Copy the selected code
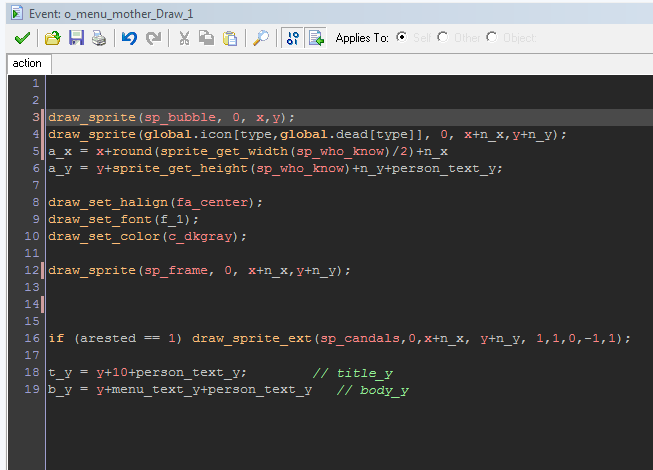 (x=206, y=38)
